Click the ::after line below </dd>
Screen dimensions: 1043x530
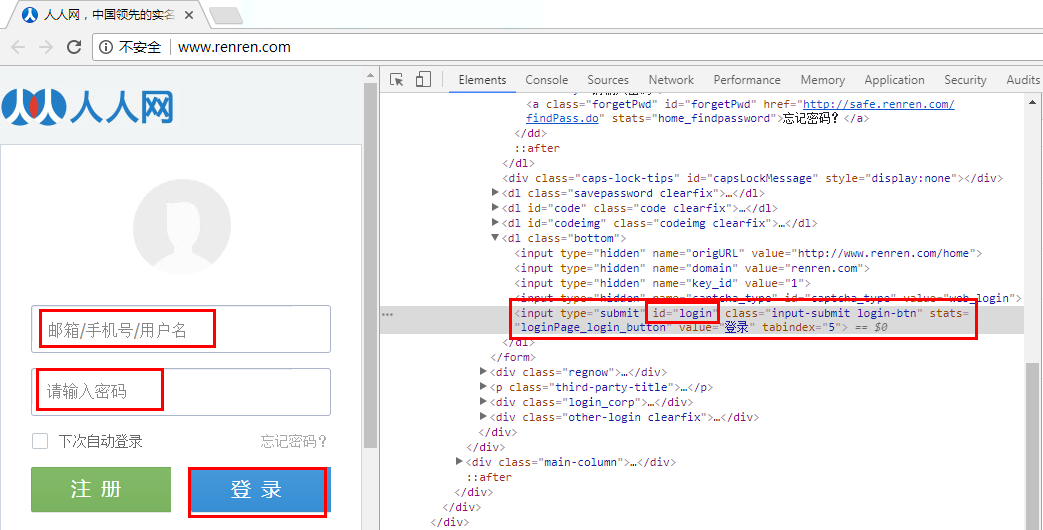pos(537,148)
